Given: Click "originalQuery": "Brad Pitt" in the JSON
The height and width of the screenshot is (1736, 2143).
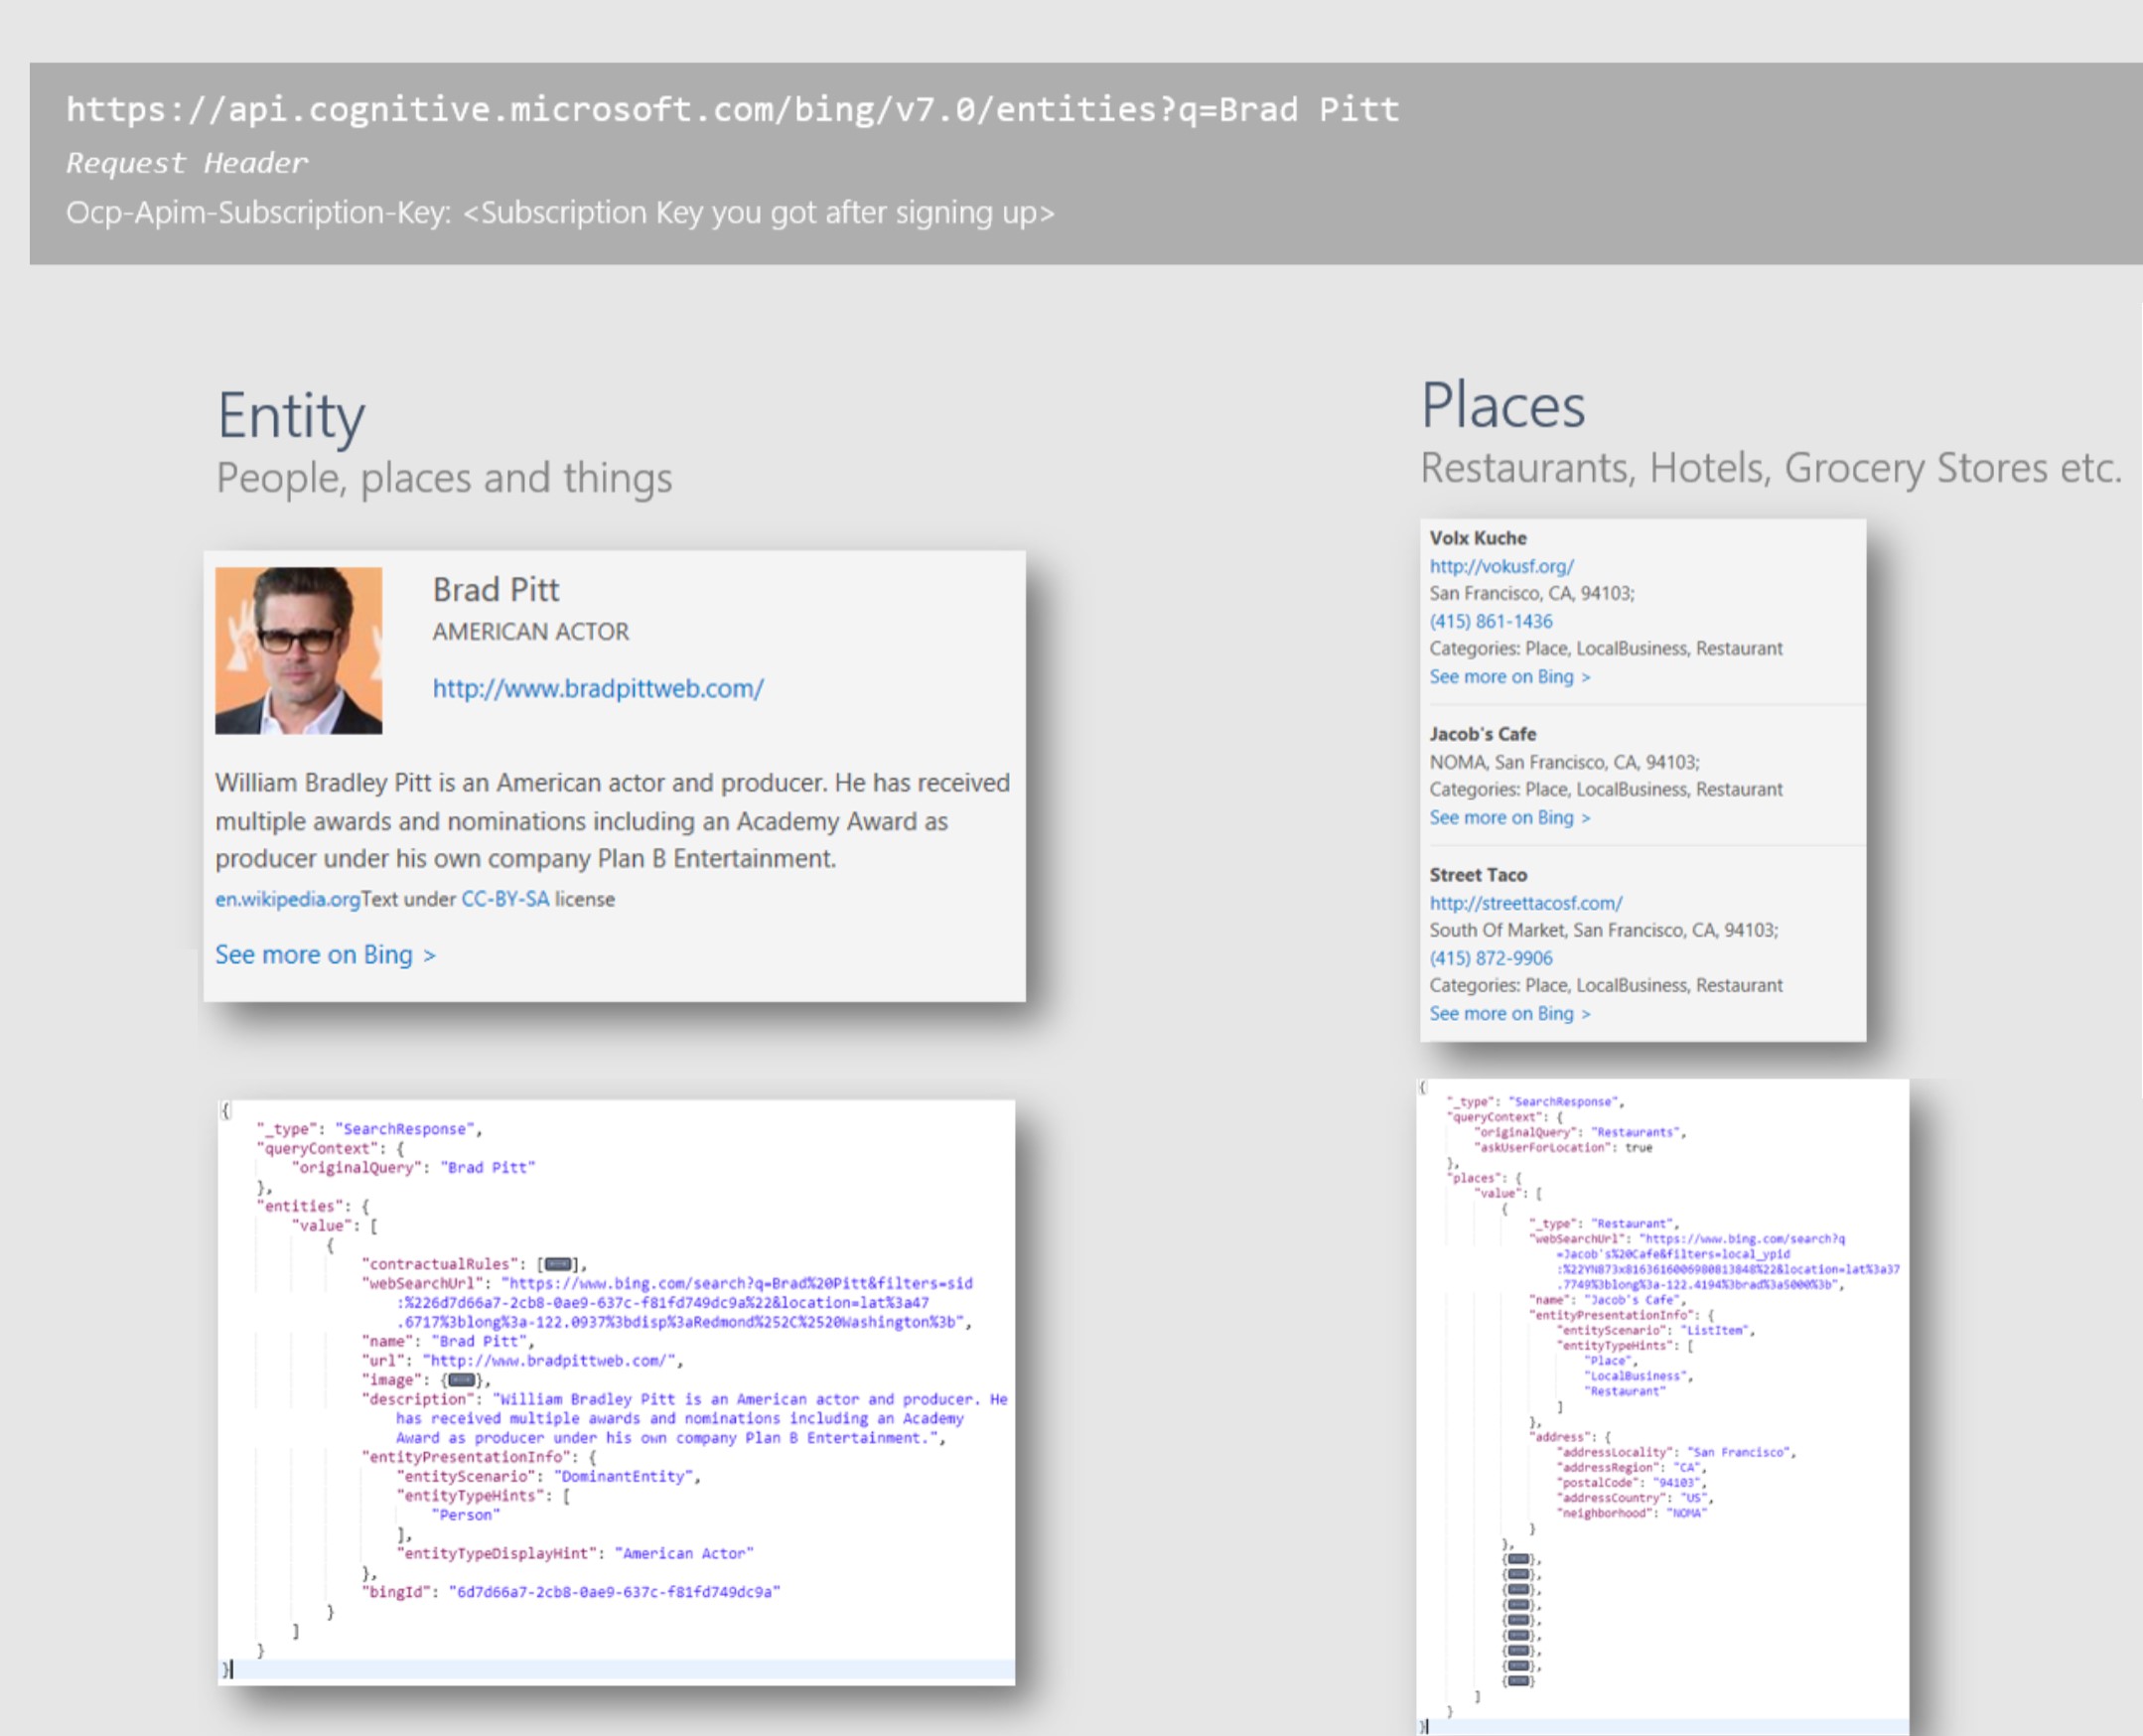Looking at the screenshot, I should tap(414, 1168).
